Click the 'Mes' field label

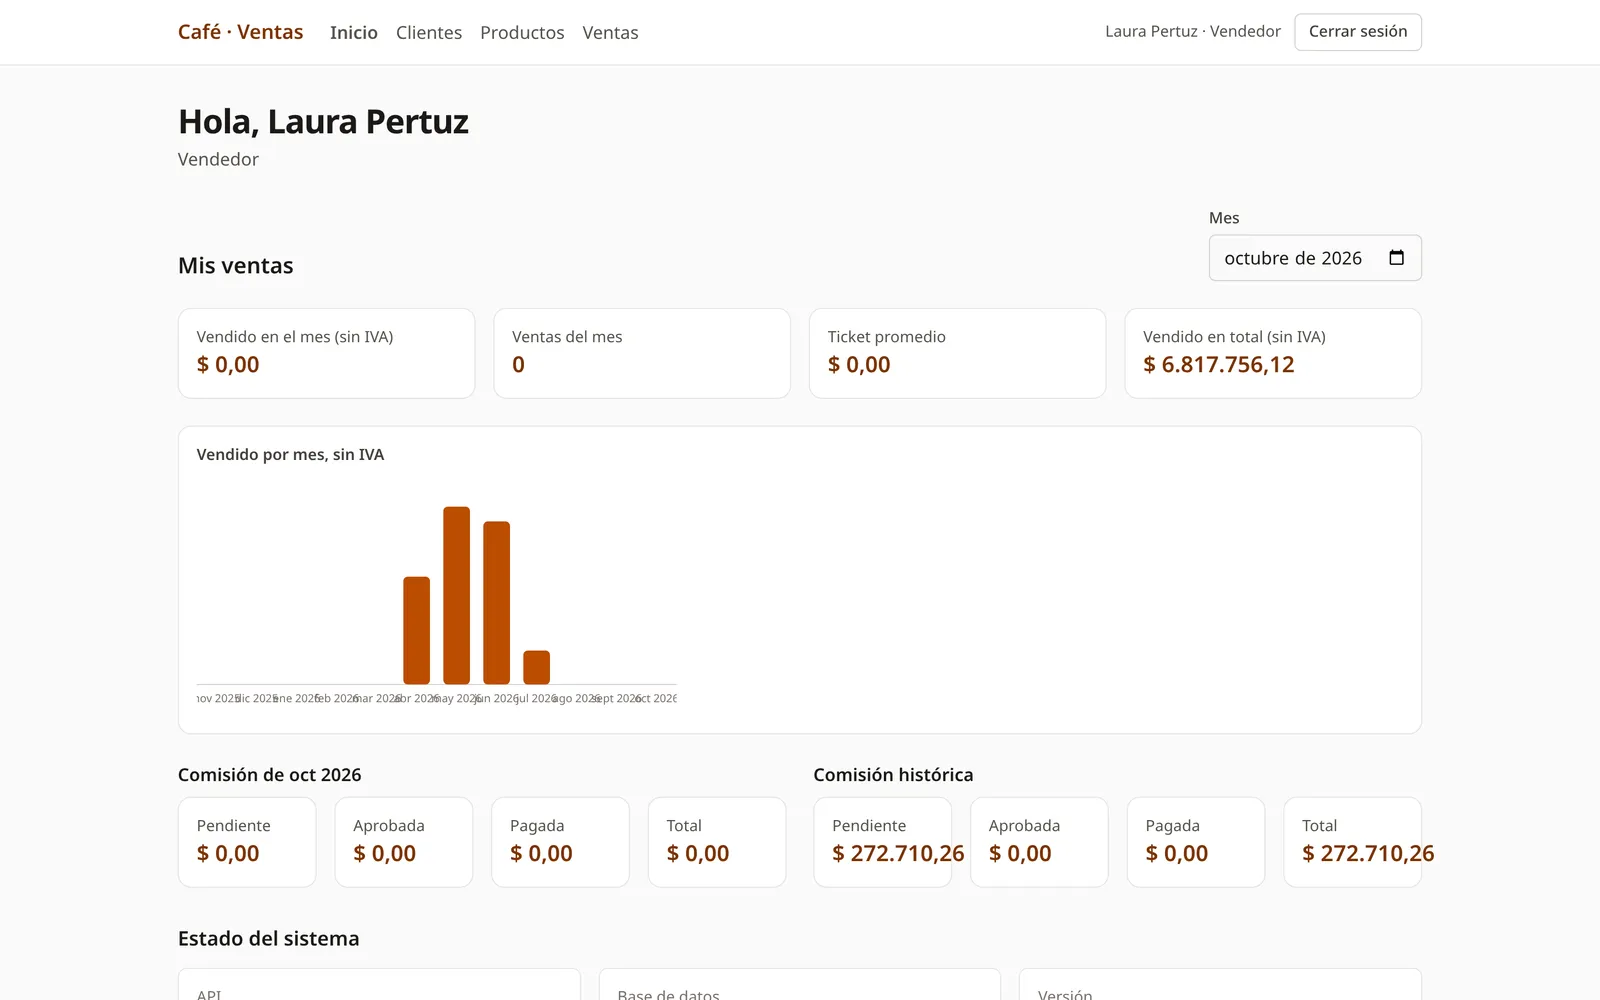pyautogui.click(x=1224, y=218)
